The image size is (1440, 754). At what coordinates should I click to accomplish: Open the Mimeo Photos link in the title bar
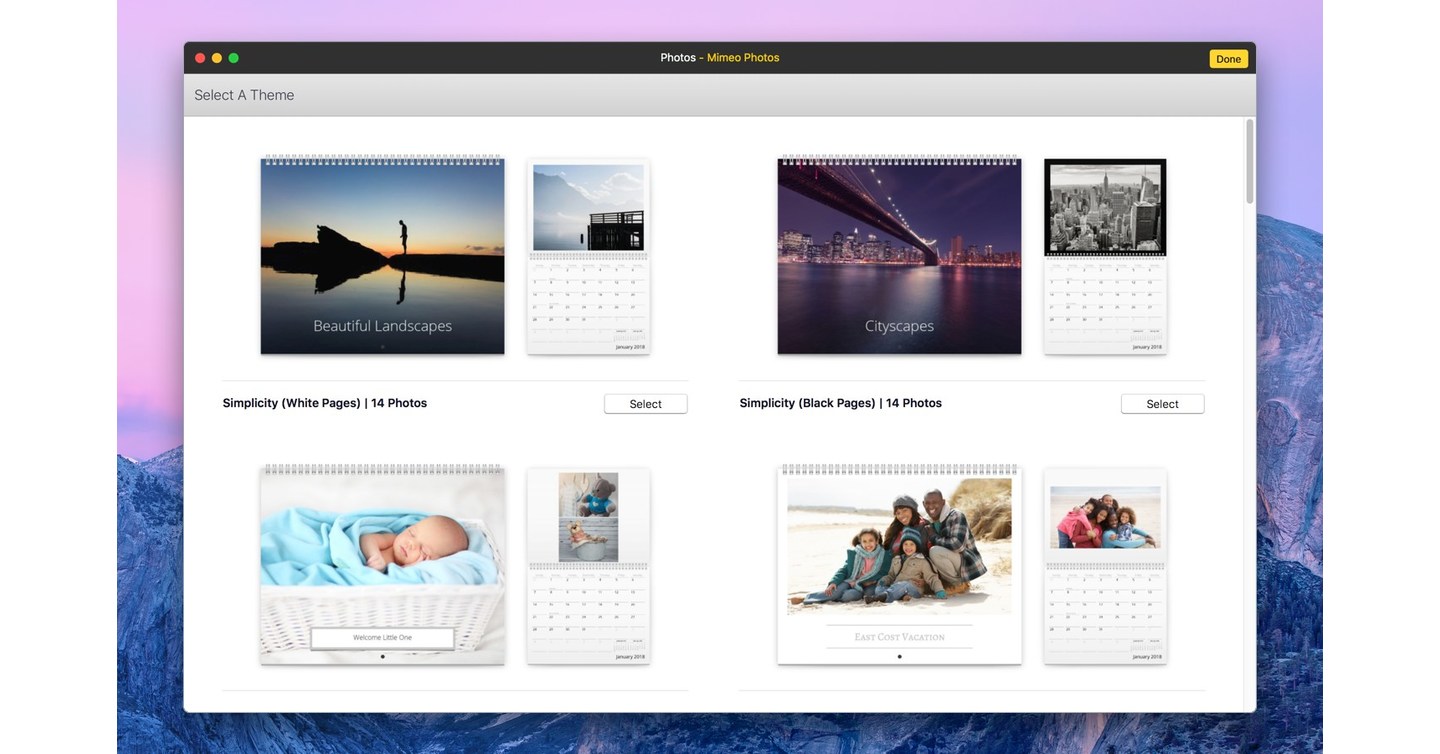tap(744, 55)
